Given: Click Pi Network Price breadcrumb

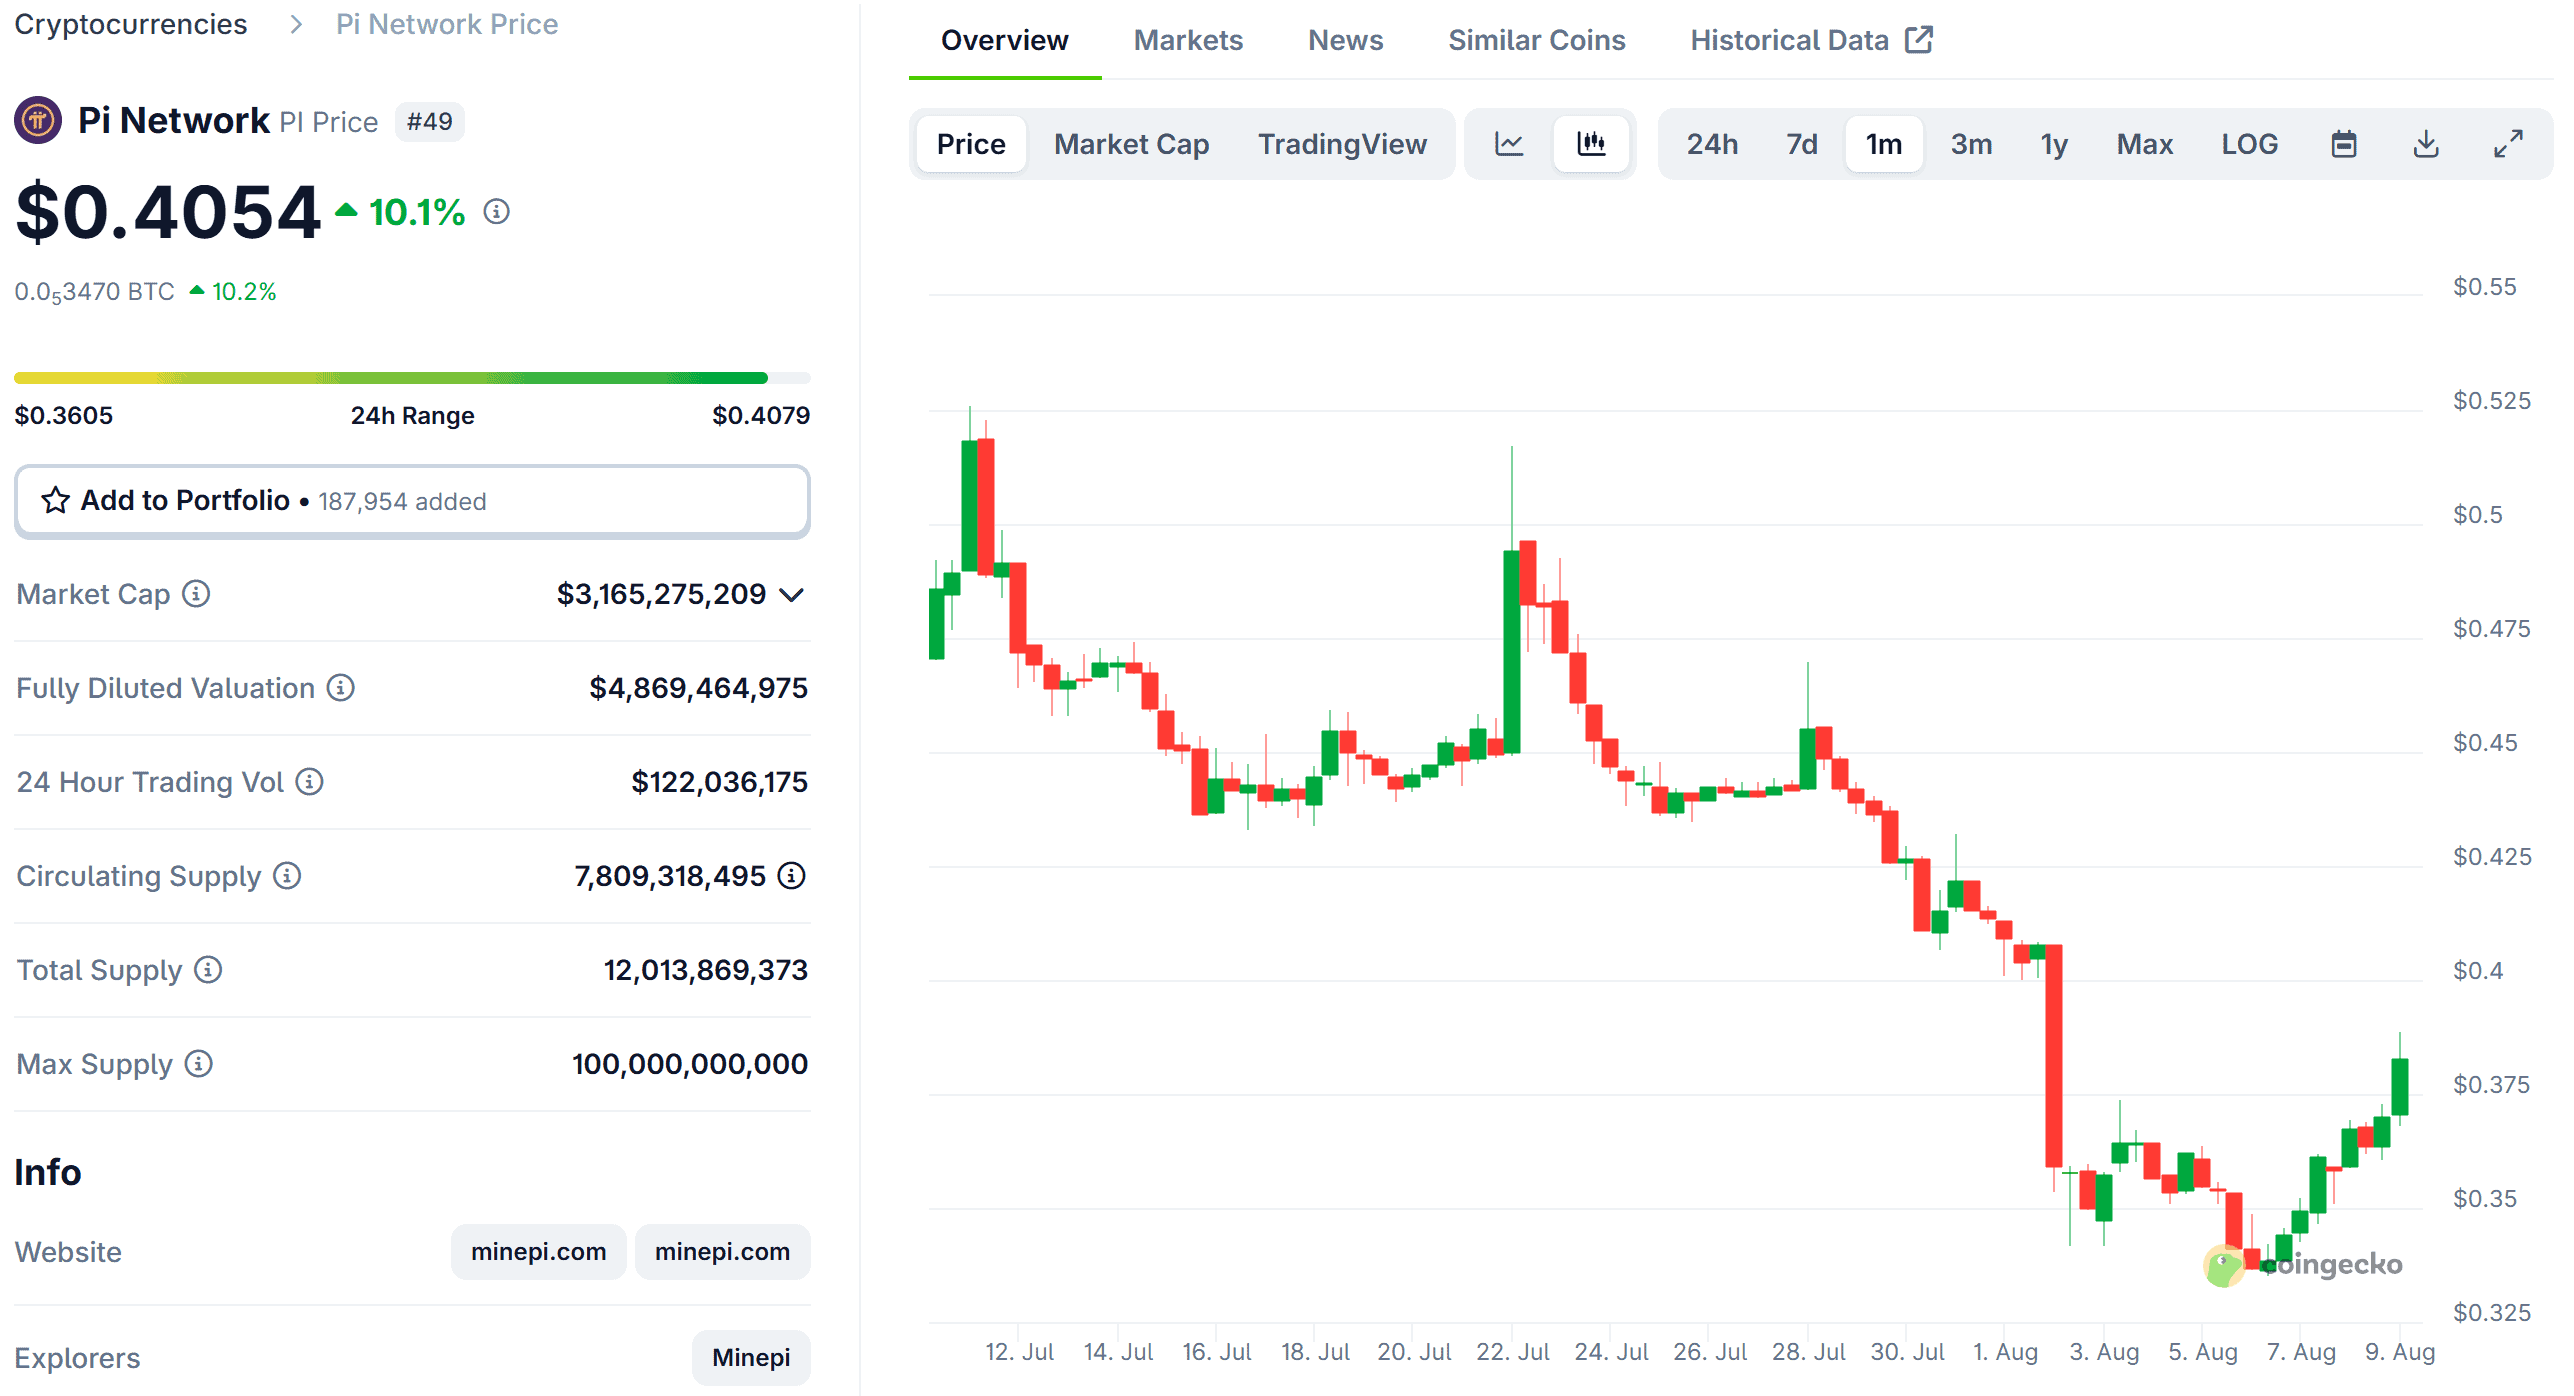Looking at the screenshot, I should pyautogui.click(x=446, y=24).
